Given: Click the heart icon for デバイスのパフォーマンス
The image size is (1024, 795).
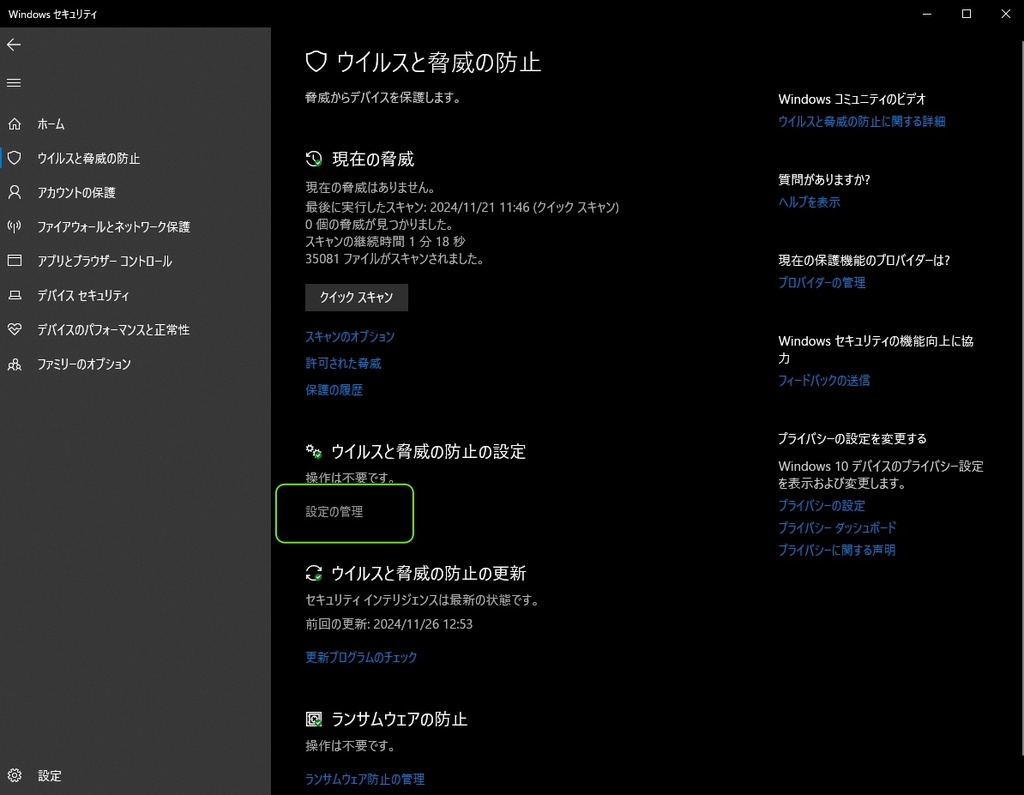Looking at the screenshot, I should [x=14, y=329].
